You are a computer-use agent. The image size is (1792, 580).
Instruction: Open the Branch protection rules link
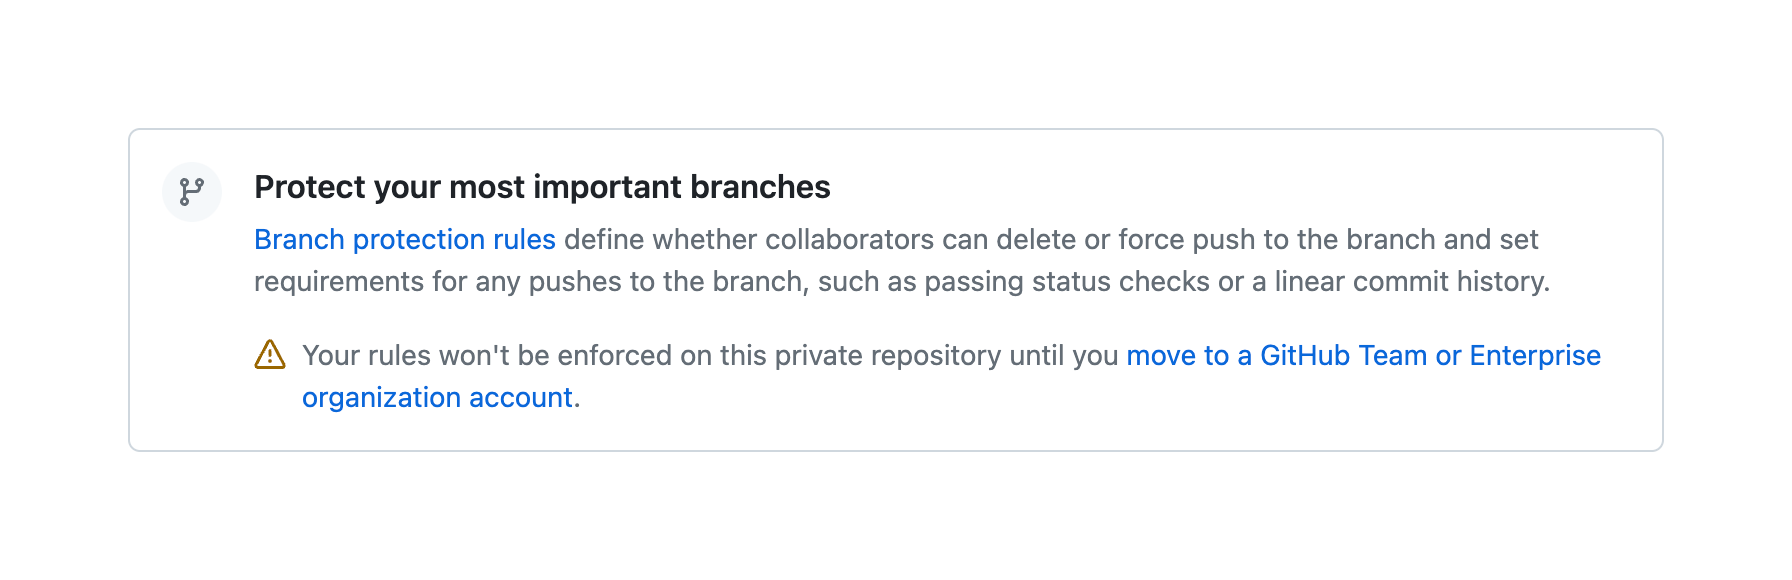click(x=404, y=240)
